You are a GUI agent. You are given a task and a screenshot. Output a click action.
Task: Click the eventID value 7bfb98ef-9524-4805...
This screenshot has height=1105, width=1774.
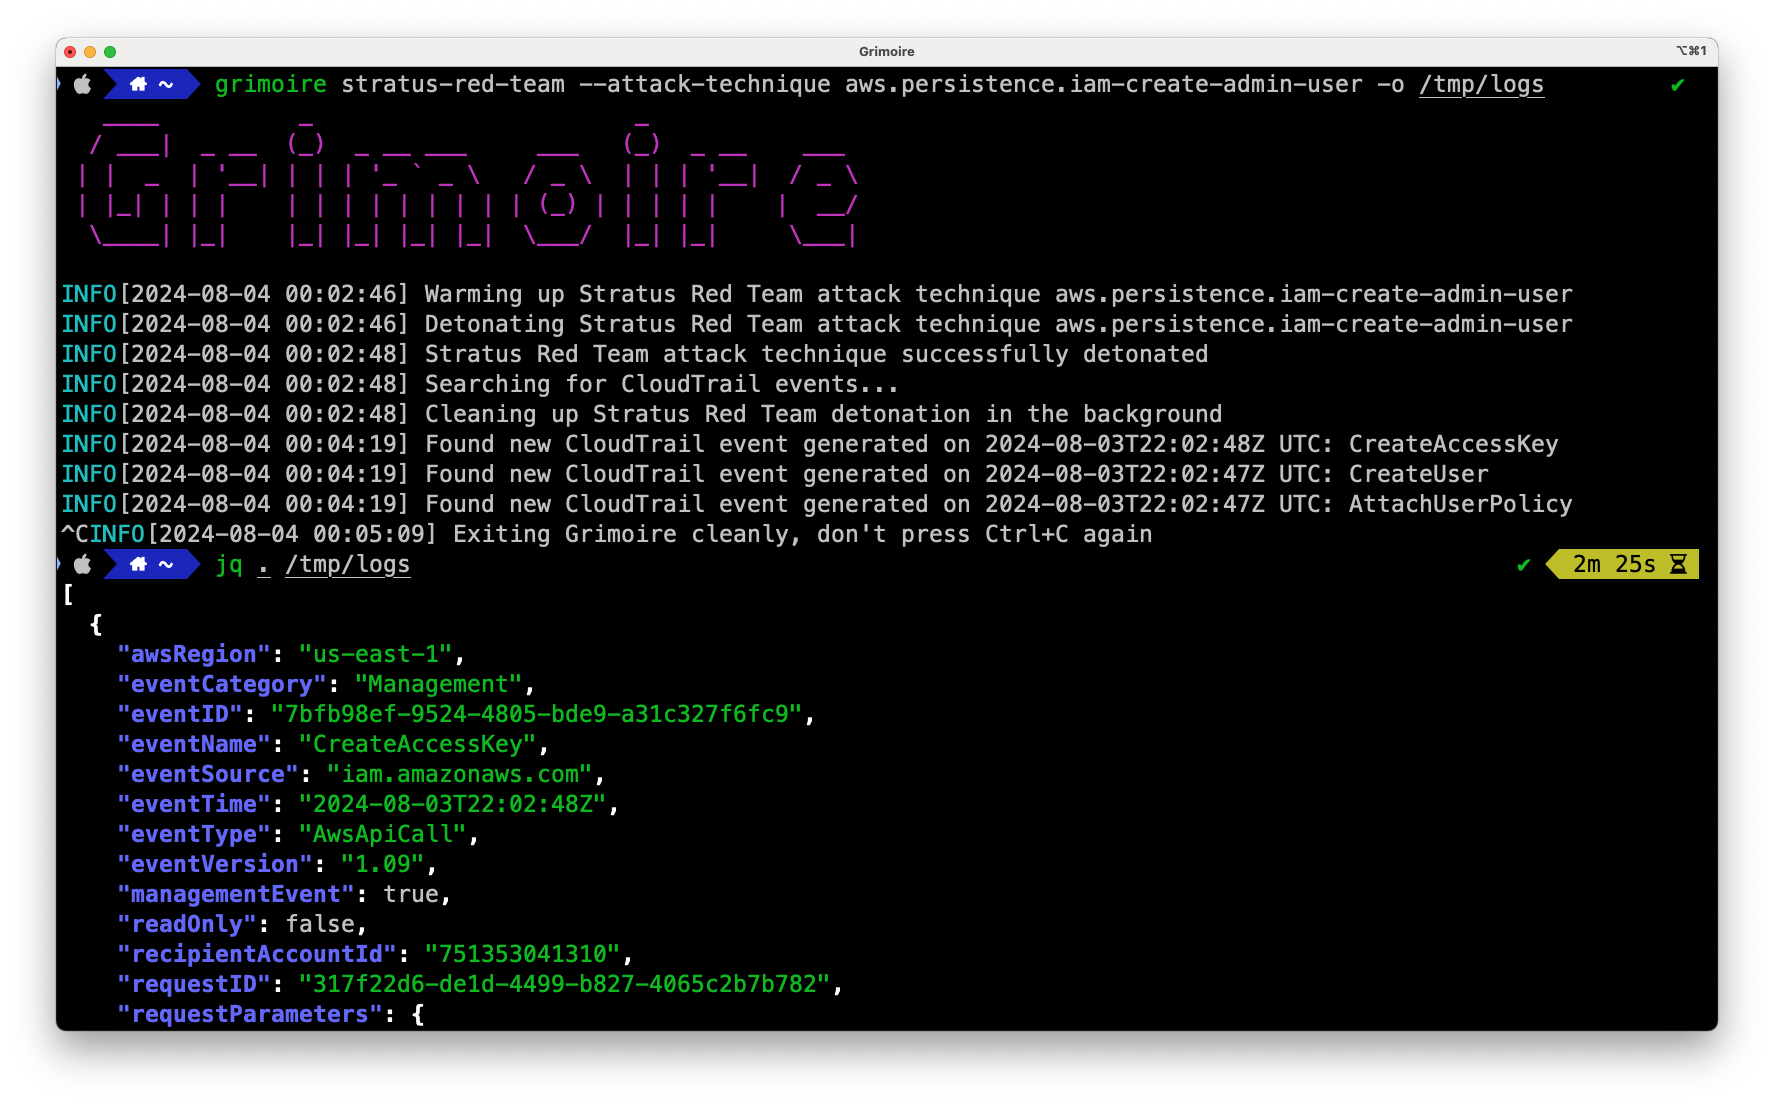pos(537,715)
